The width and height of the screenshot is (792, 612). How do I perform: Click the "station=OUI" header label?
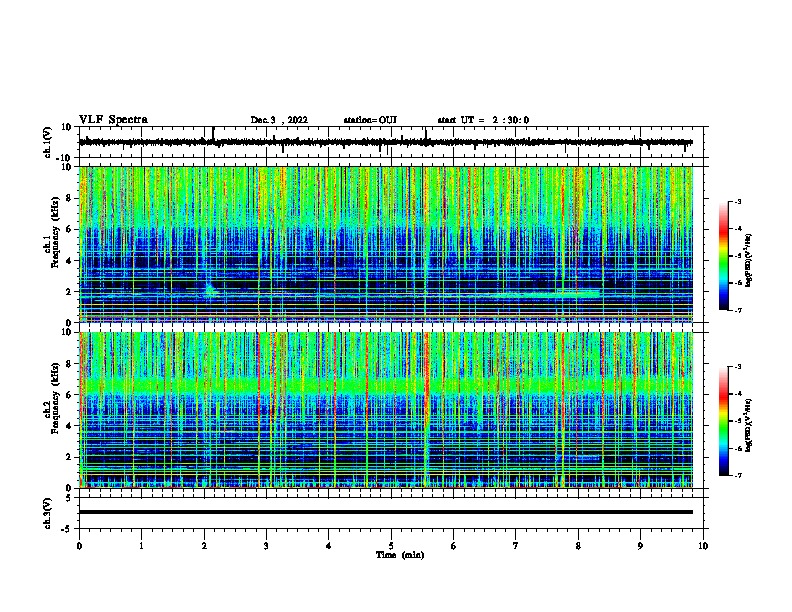370,120
